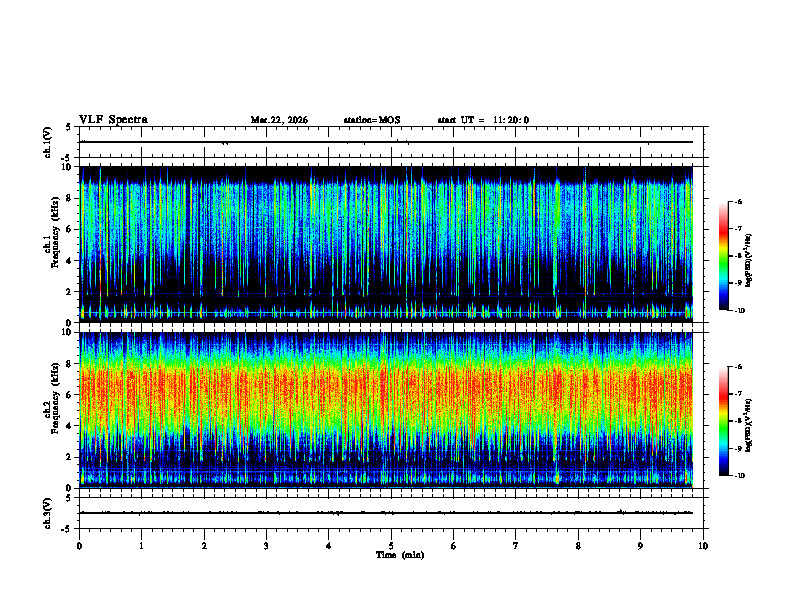Select the "start UT = 11:20:0" header text
This screenshot has width=792, height=612.
[483, 120]
